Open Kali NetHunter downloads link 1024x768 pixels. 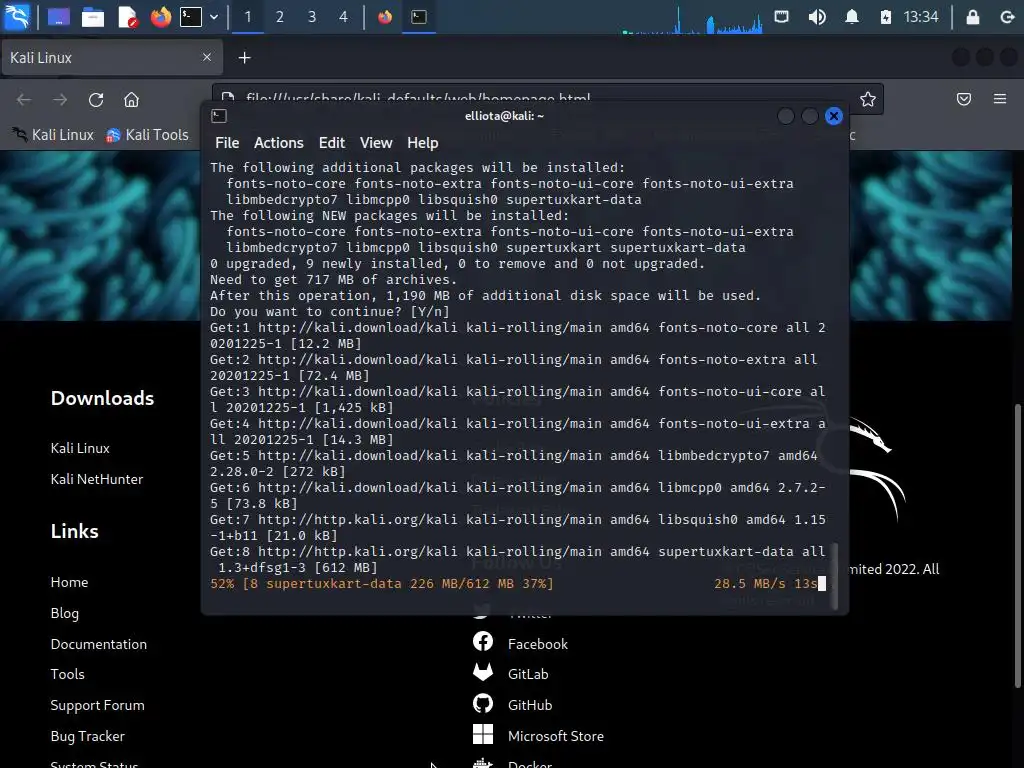point(97,479)
